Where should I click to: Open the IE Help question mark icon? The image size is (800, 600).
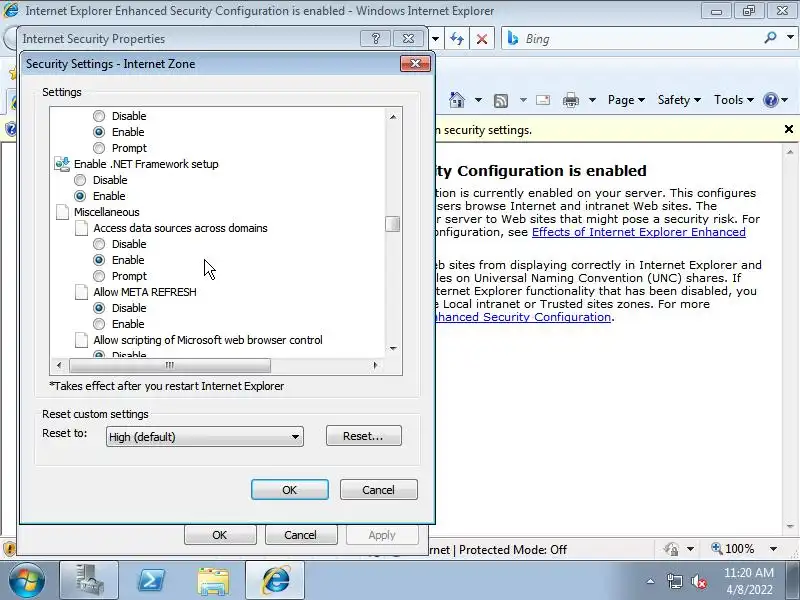[x=770, y=100]
